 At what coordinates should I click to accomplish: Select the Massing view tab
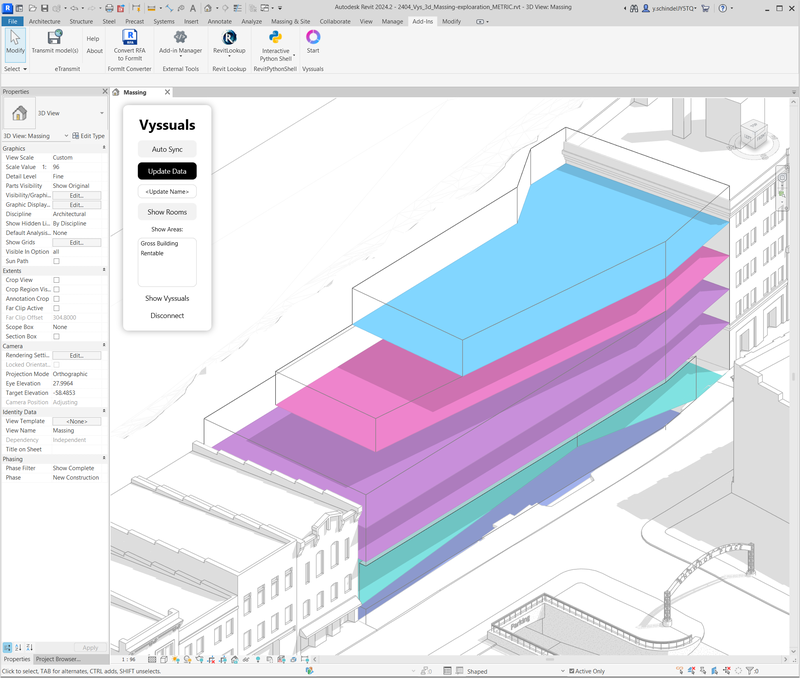pyautogui.click(x=135, y=92)
